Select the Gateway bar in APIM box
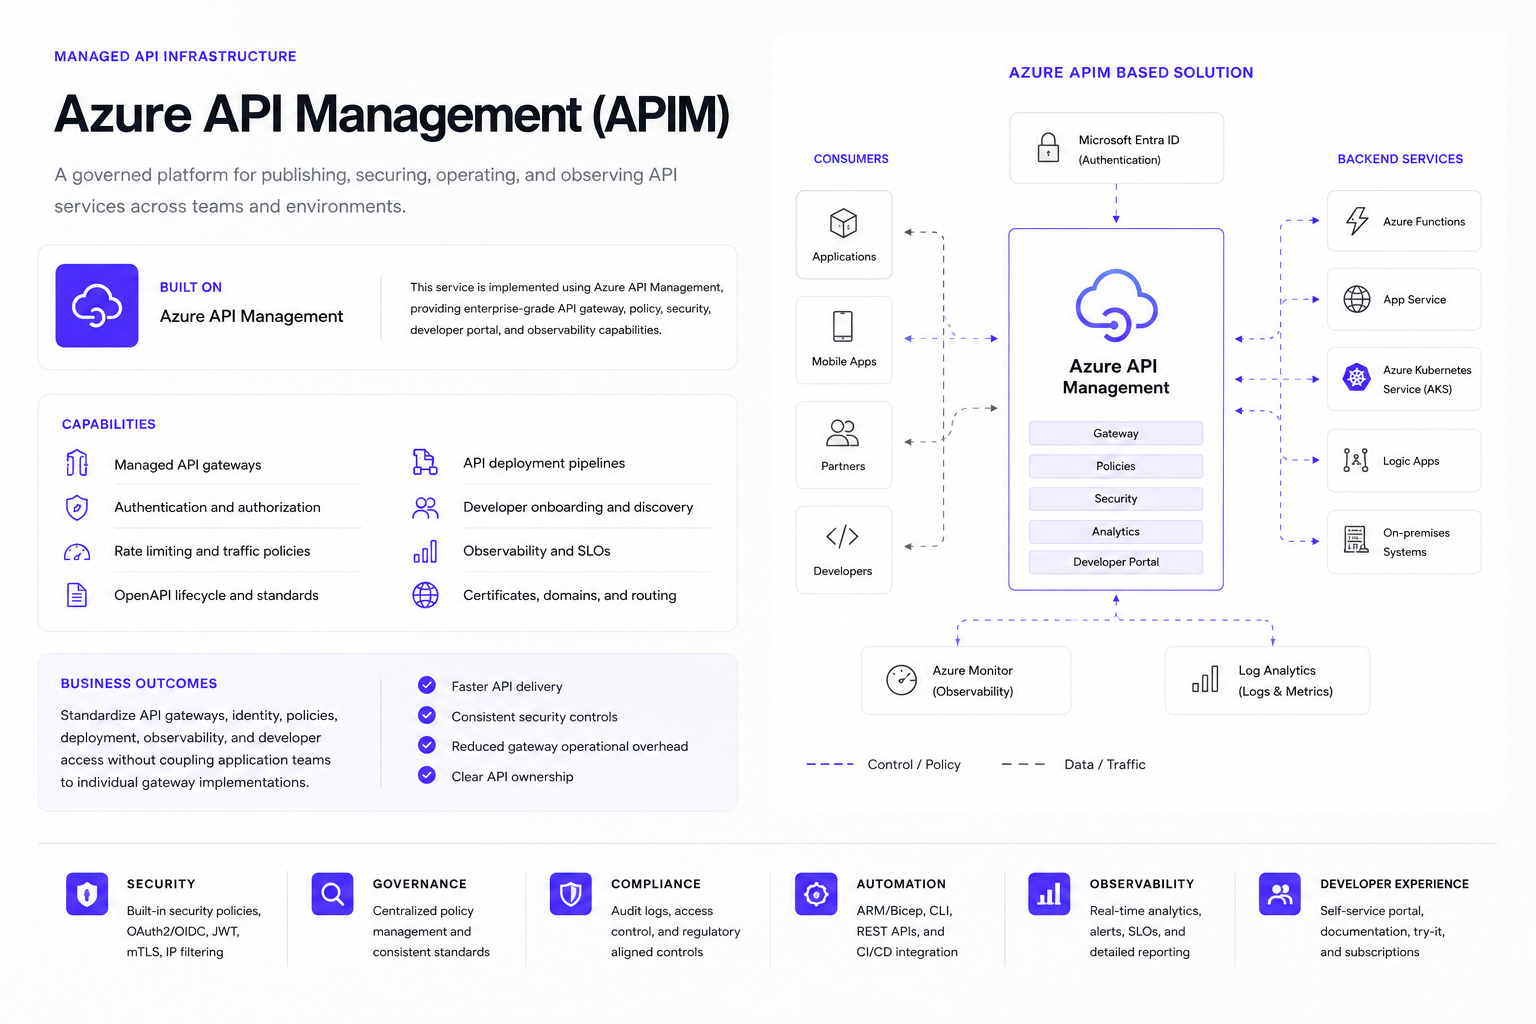The height and width of the screenshot is (1024, 1536). click(1116, 433)
